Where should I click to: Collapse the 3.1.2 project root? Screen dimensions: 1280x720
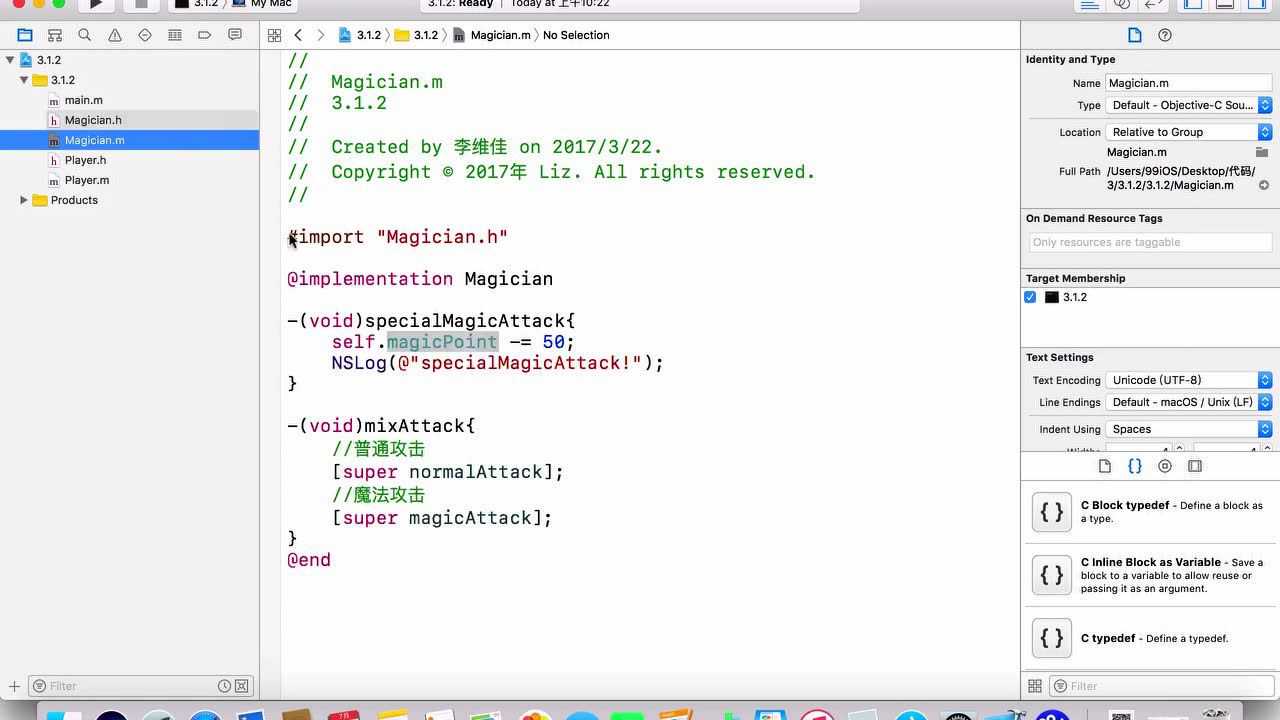10,60
